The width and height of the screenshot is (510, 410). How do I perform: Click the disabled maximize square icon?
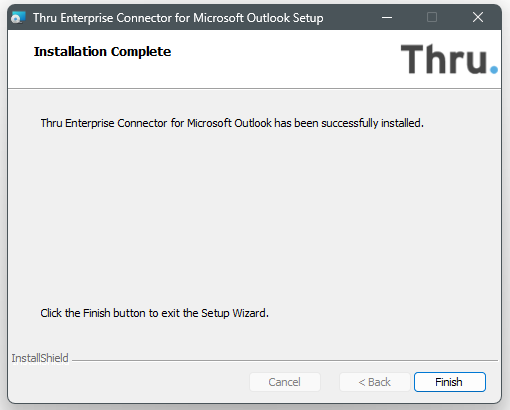[x=432, y=17]
